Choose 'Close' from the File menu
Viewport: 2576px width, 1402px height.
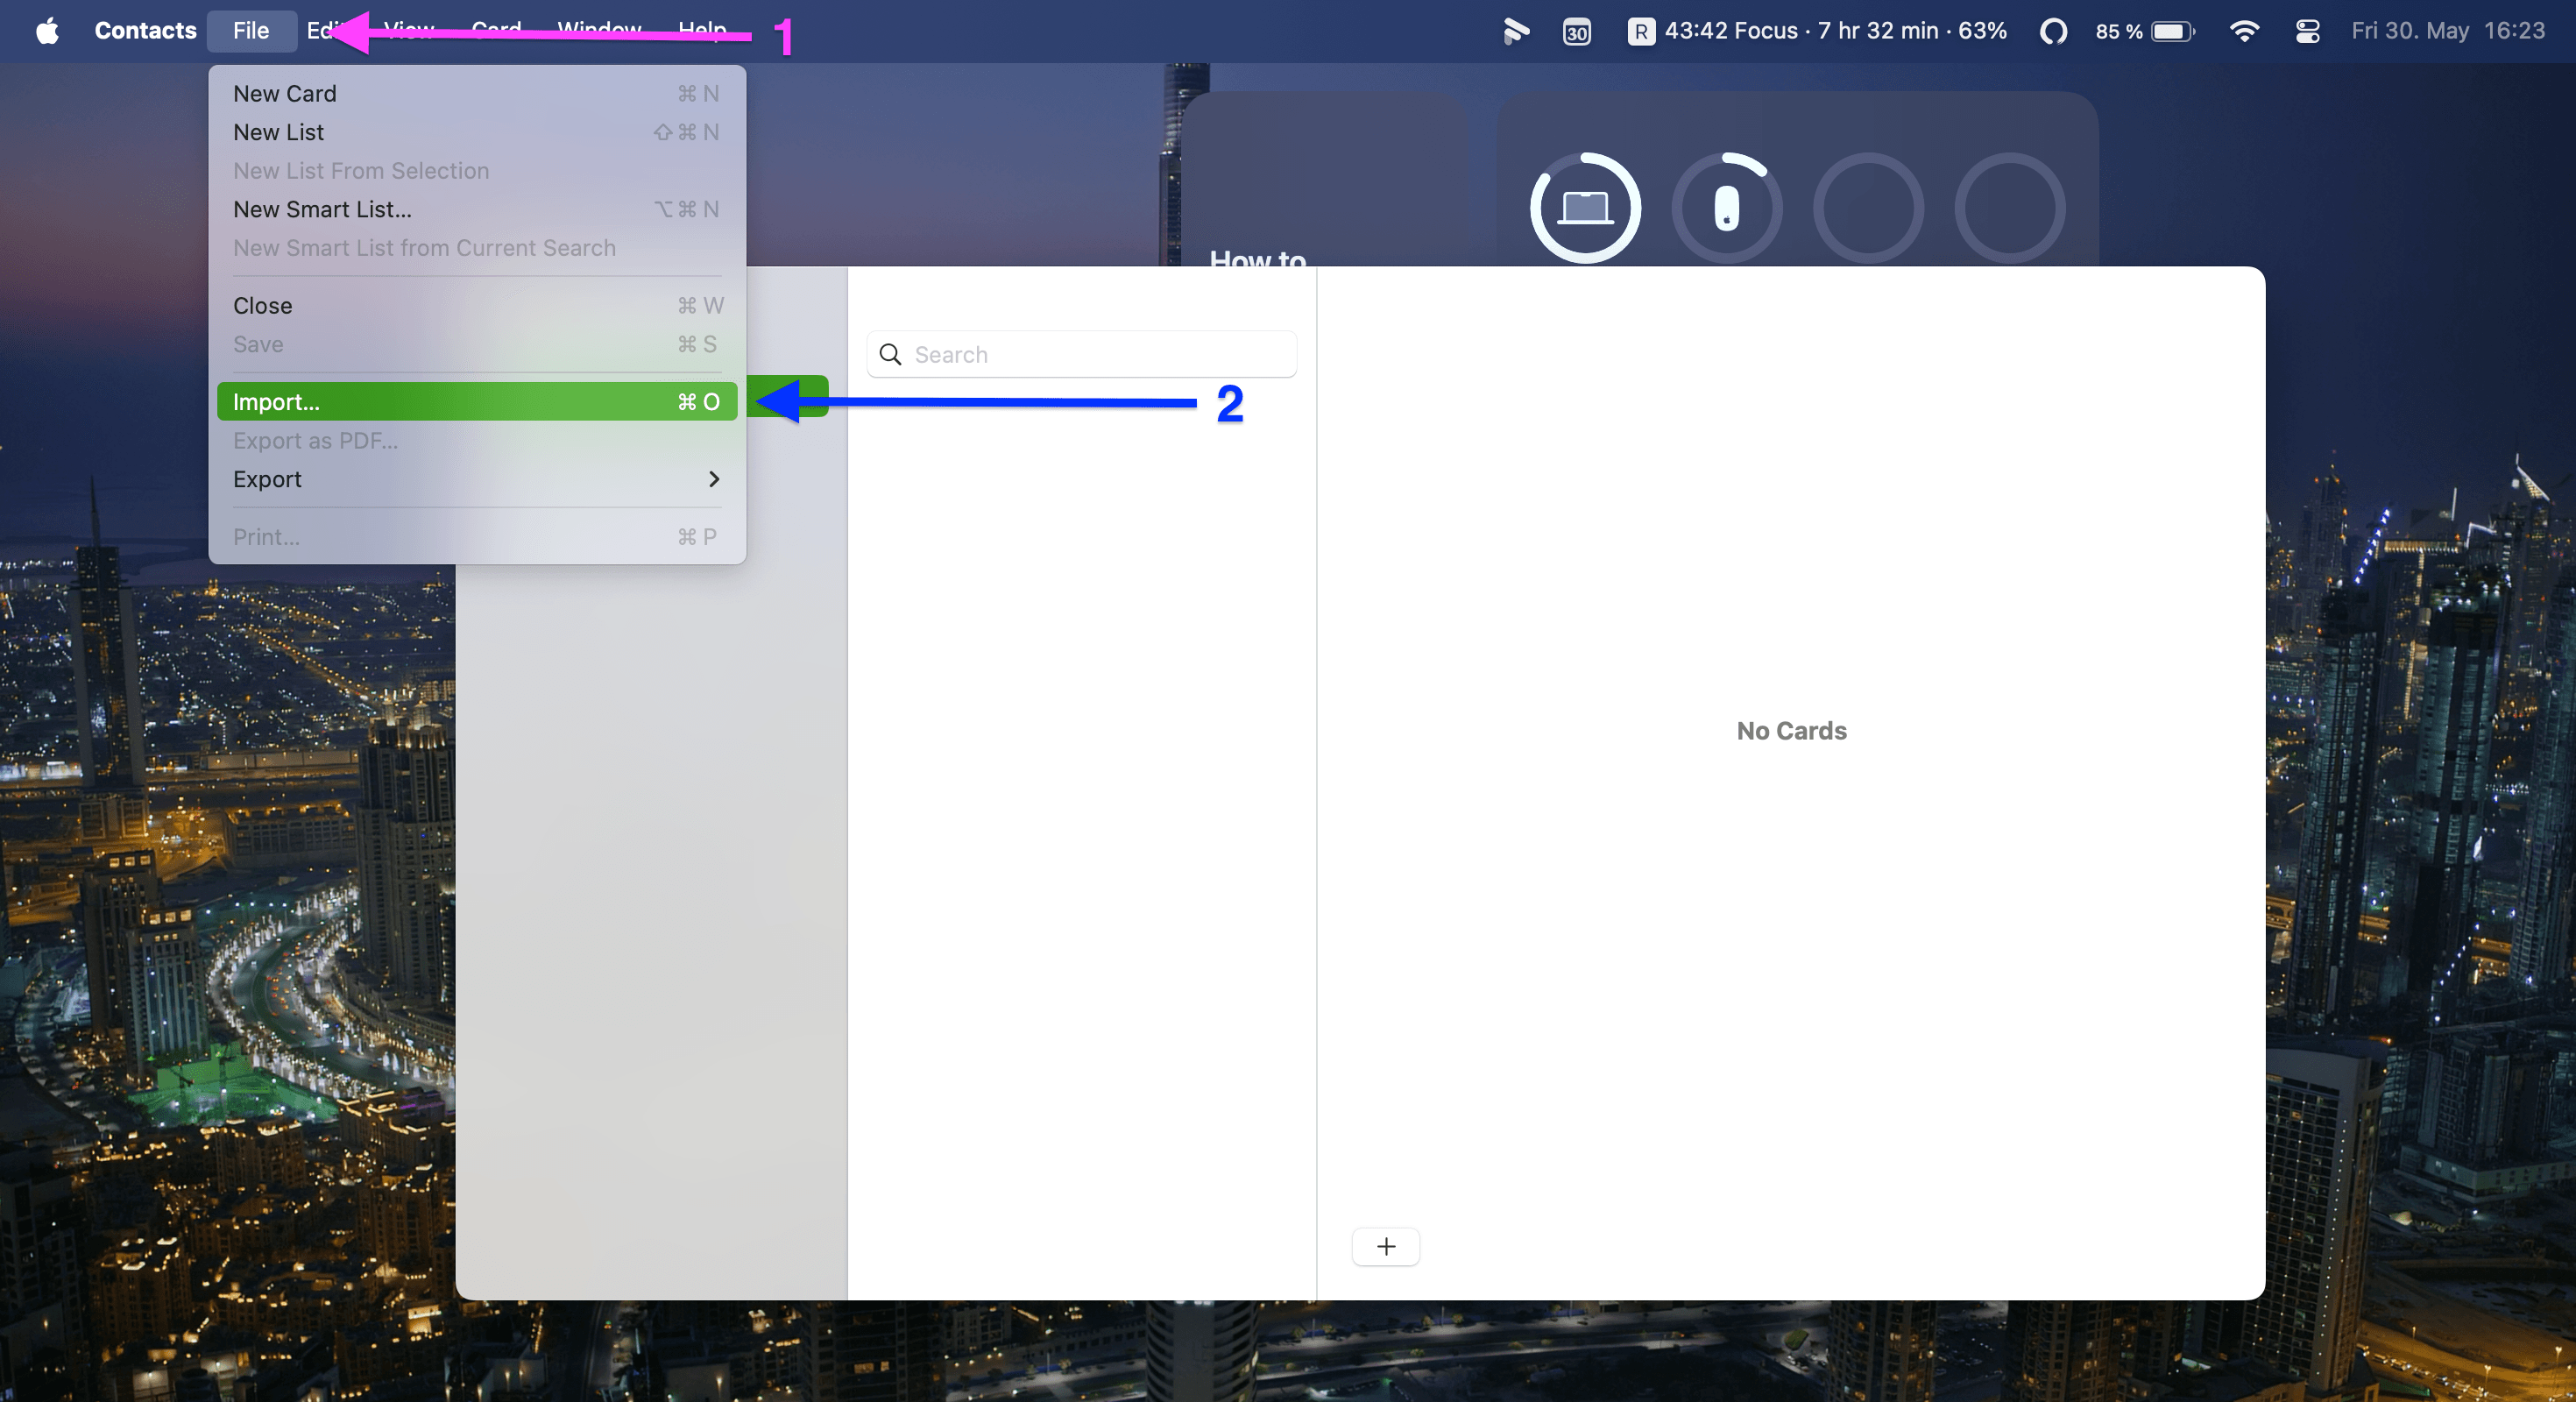click(x=262, y=305)
